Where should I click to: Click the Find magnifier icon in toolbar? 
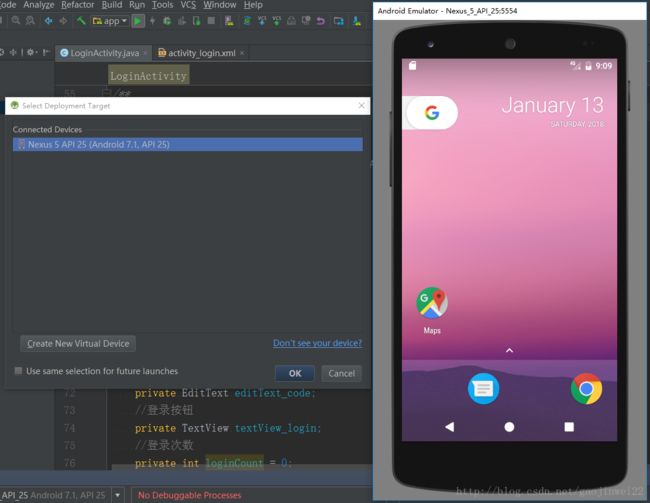[16, 20]
